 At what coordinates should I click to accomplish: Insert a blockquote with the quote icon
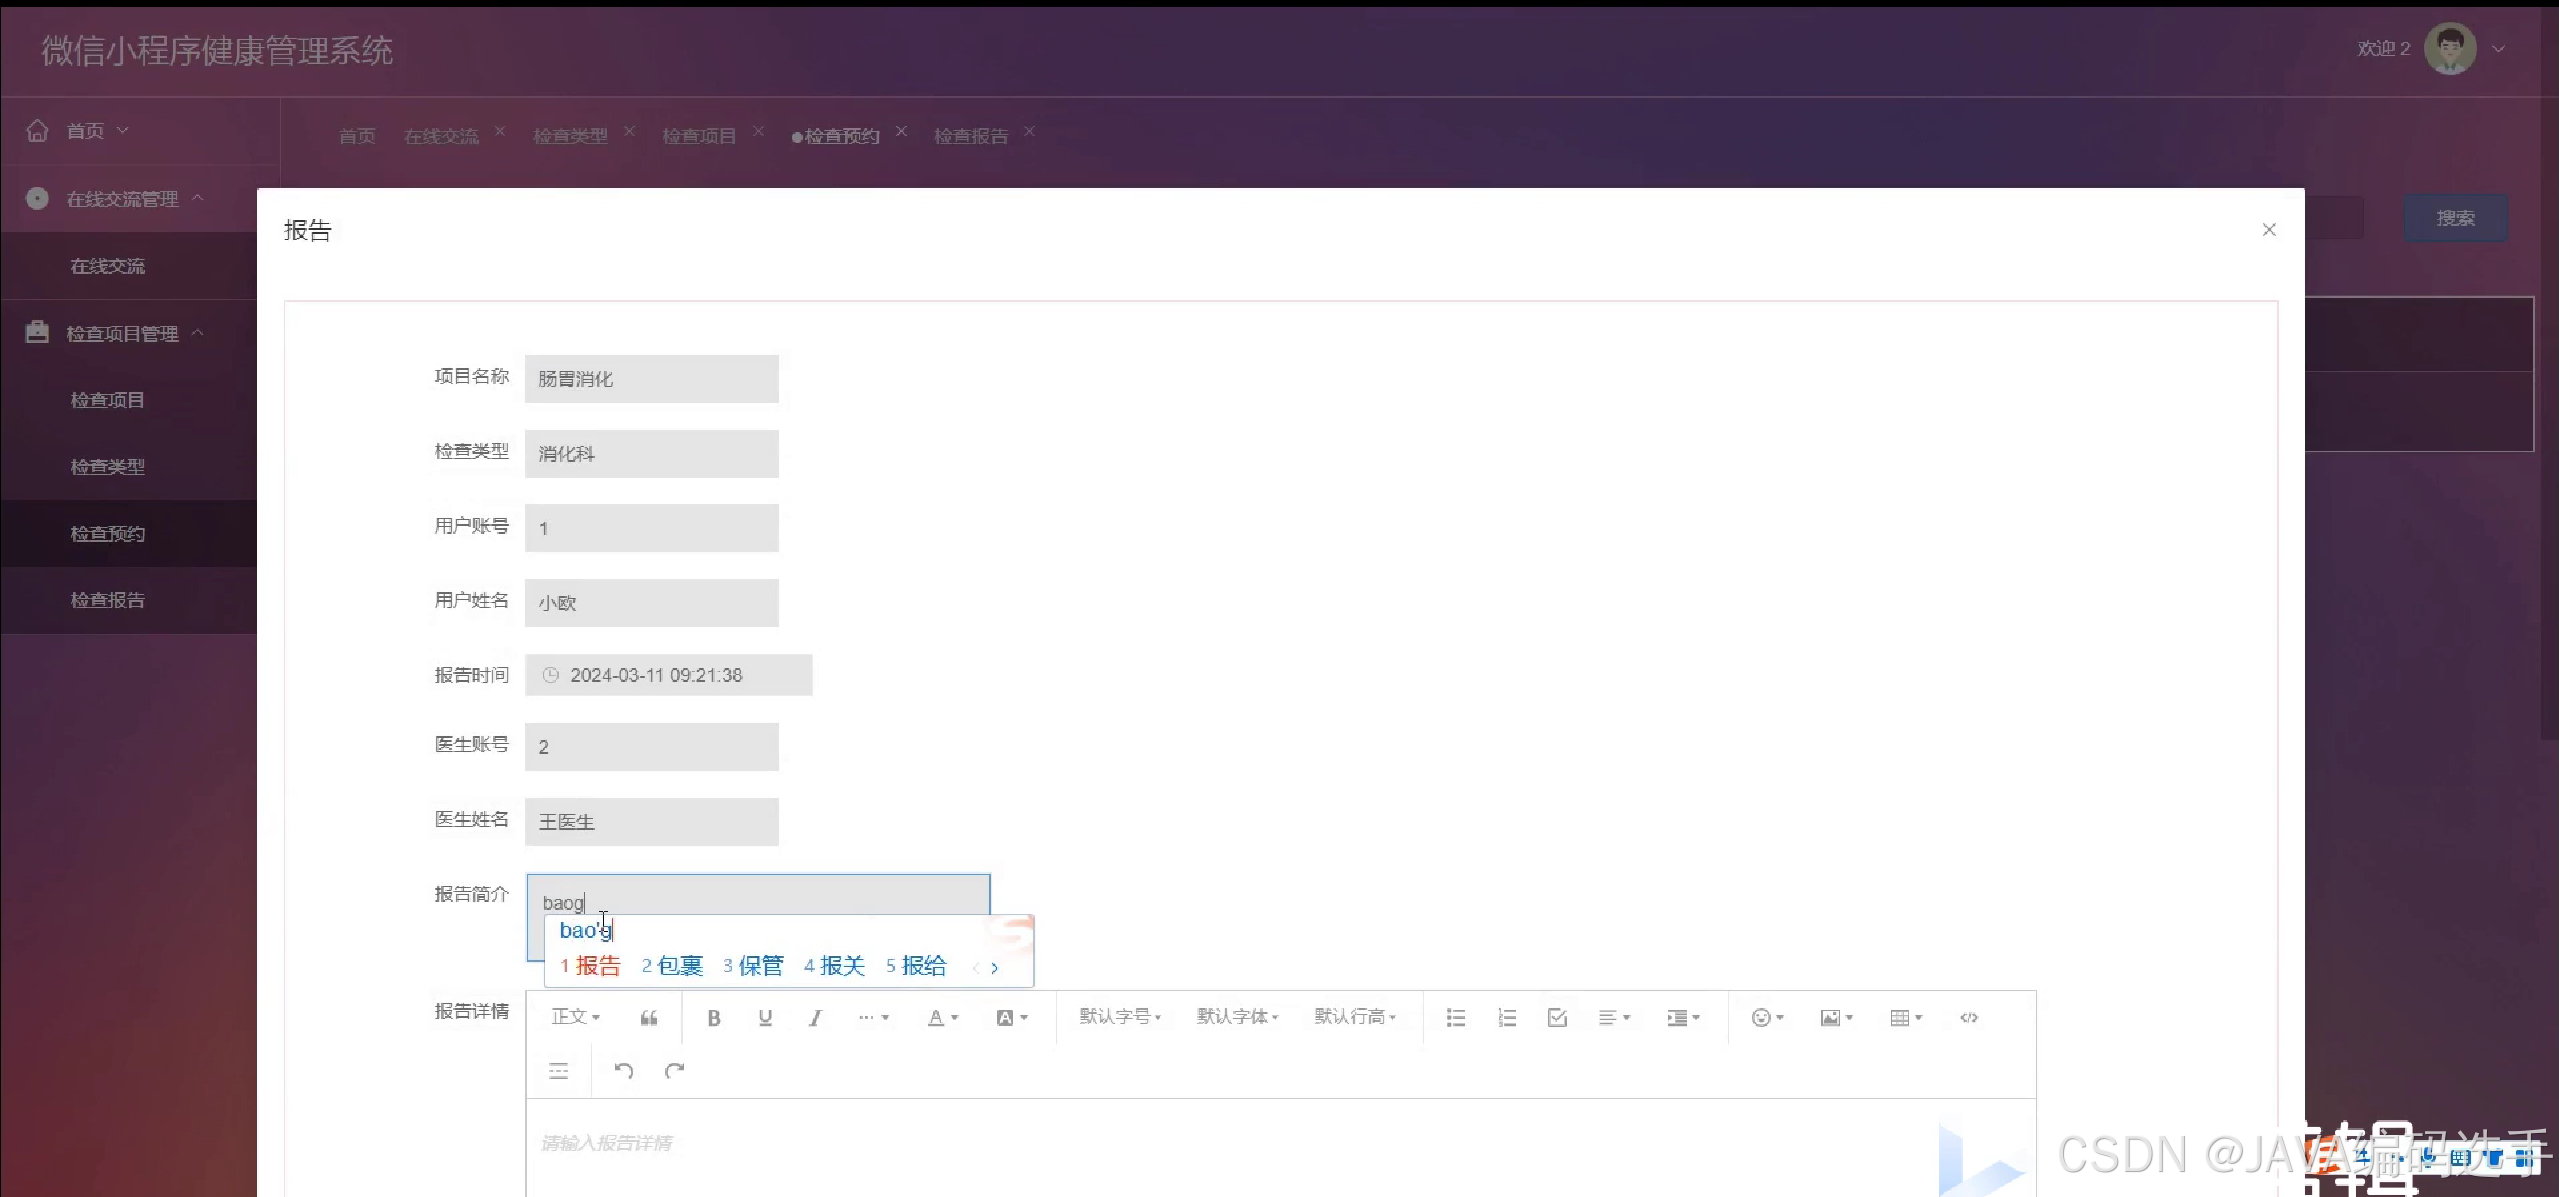click(649, 1018)
